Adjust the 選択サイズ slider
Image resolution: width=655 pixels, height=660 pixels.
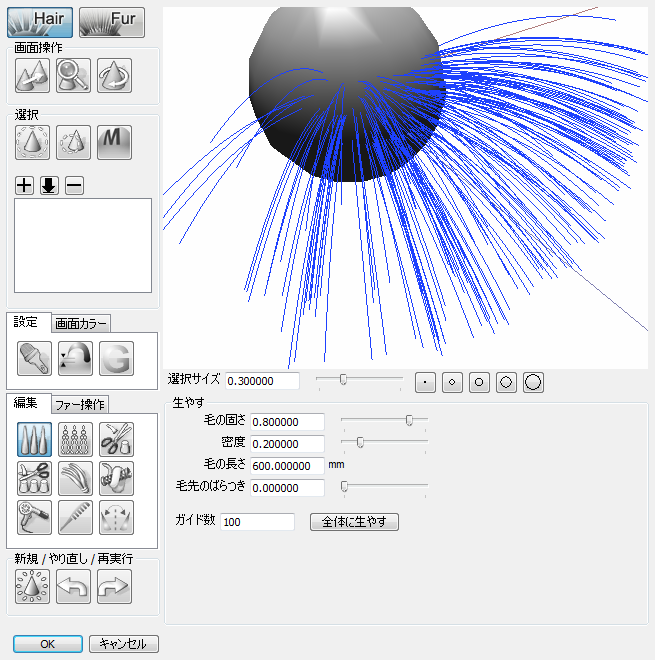coord(343,379)
